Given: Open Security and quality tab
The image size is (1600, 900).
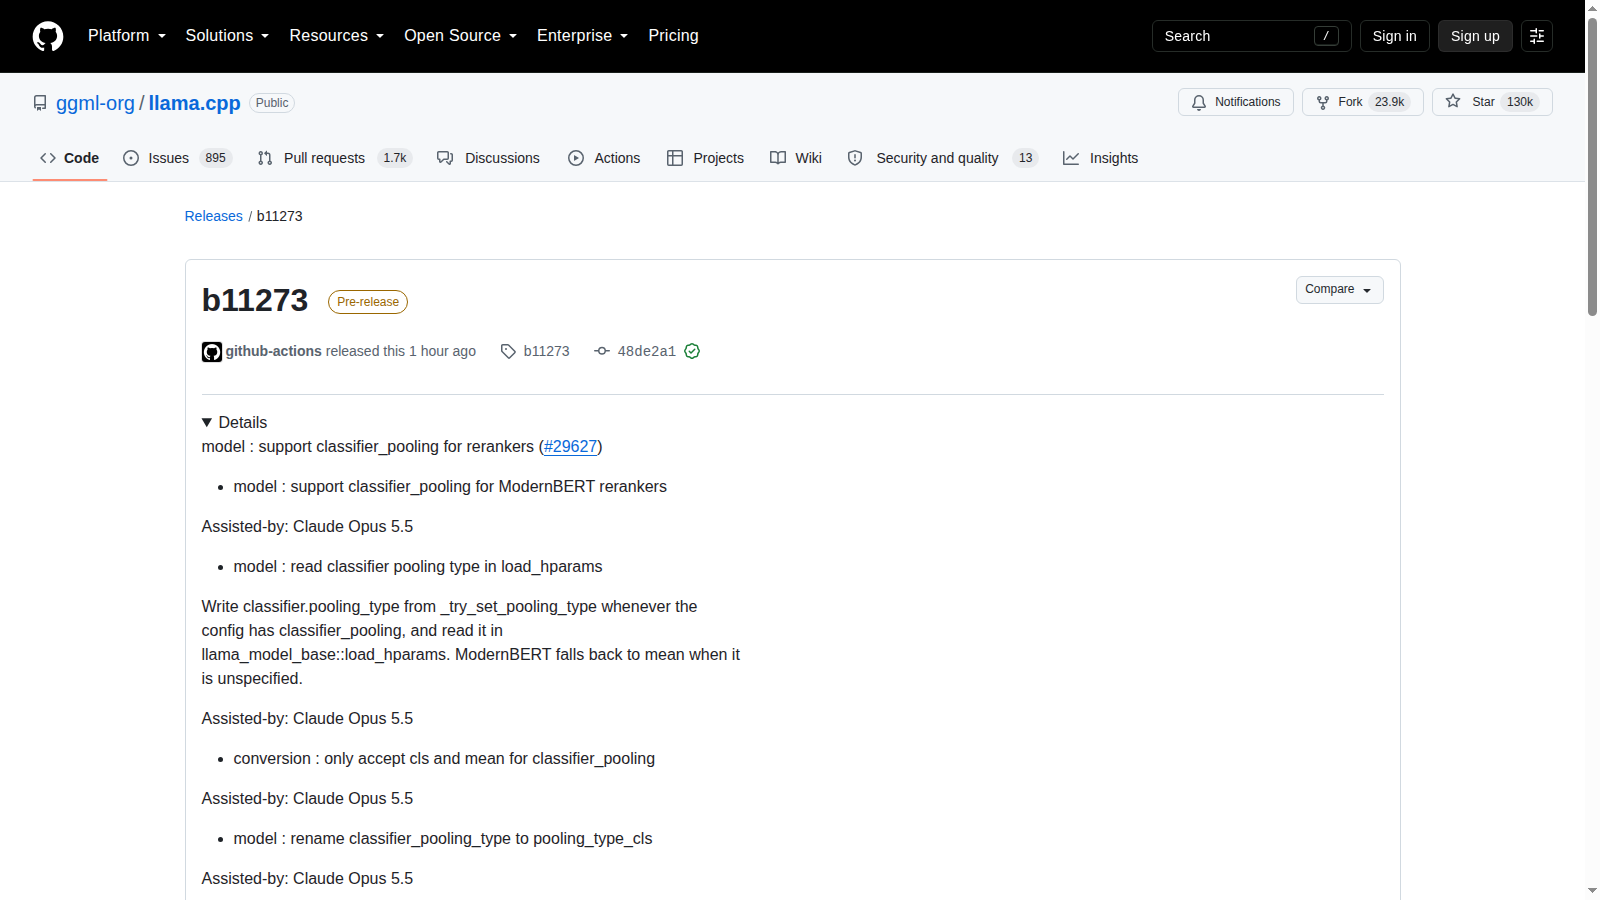Looking at the screenshot, I should (943, 158).
